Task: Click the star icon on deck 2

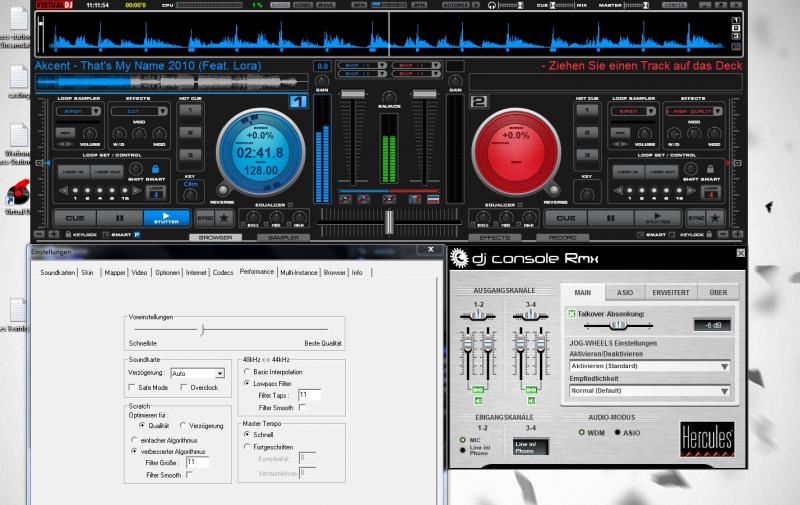Action: coord(715,218)
